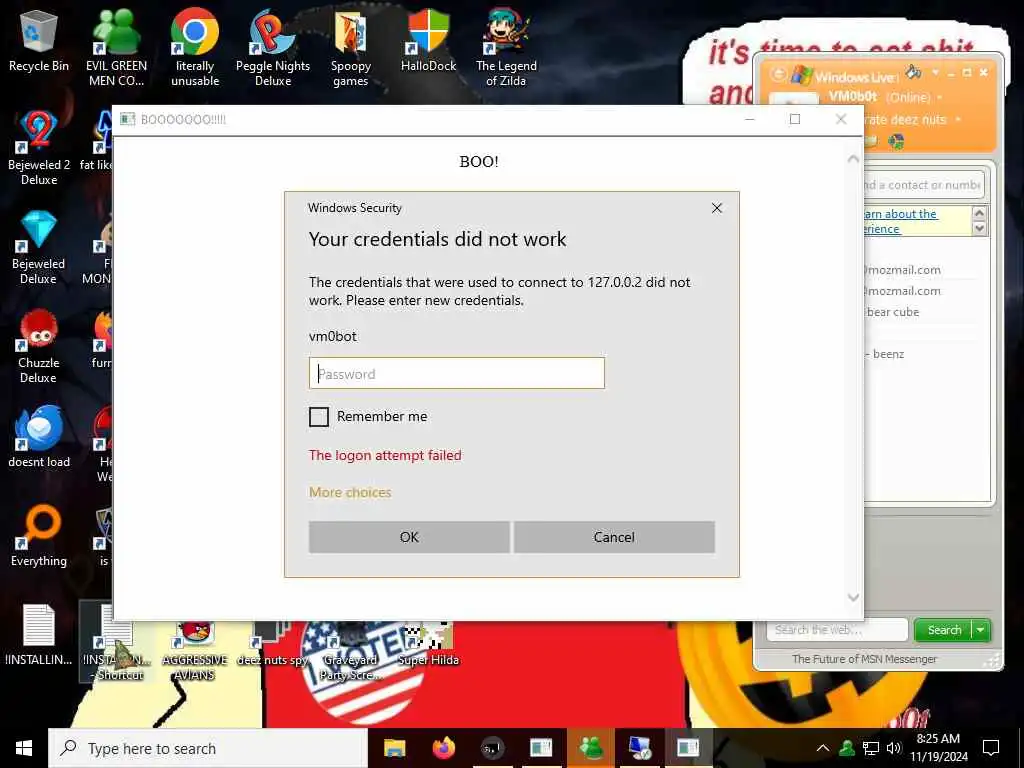
Task: Open The Legend of Zilda shortcut
Action: (506, 47)
